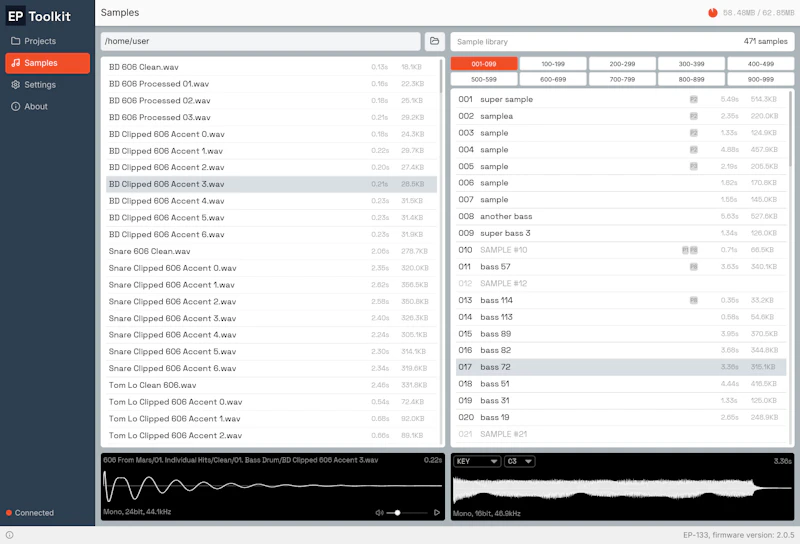Viewport: 800px width, 544px height.
Task: Click the pad badge on bass 57 row
Action: click(693, 267)
